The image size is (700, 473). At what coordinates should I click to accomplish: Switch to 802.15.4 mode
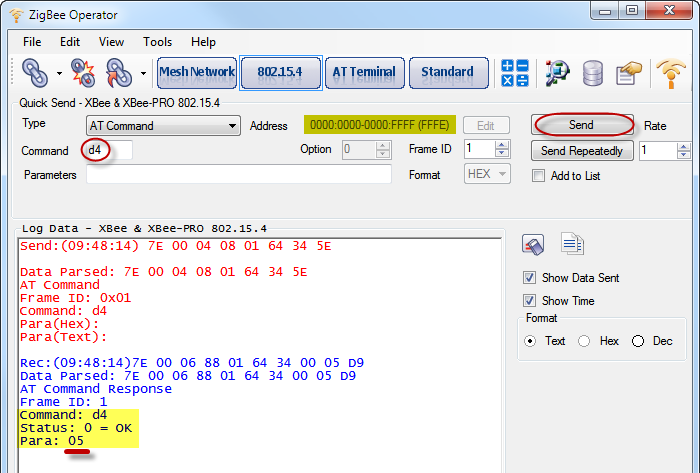[x=281, y=73]
